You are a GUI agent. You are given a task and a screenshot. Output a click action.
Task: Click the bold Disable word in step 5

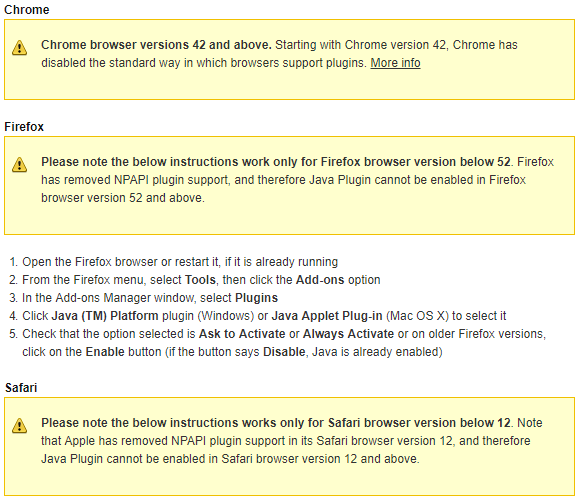284,352
